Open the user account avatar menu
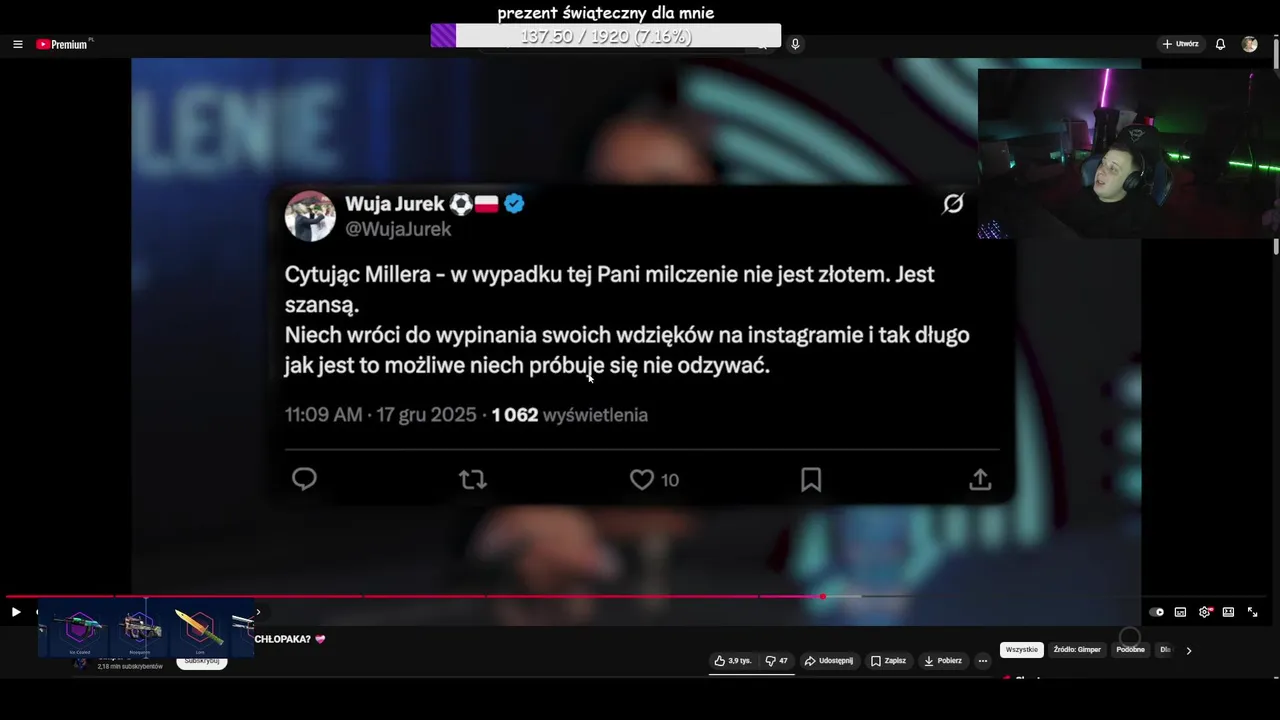This screenshot has height=720, width=1280. [x=1250, y=44]
